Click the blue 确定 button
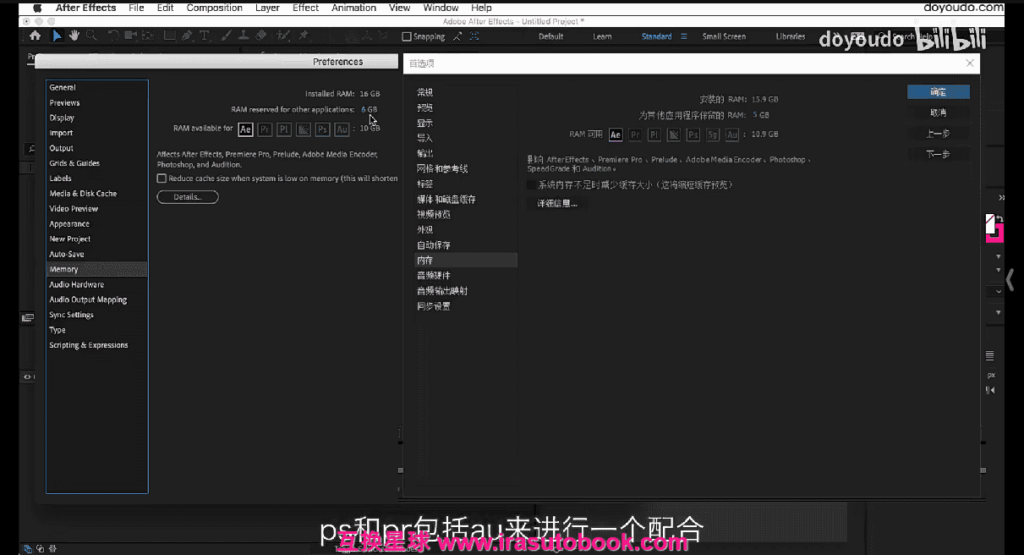The width and height of the screenshot is (1024, 555). pos(938,92)
